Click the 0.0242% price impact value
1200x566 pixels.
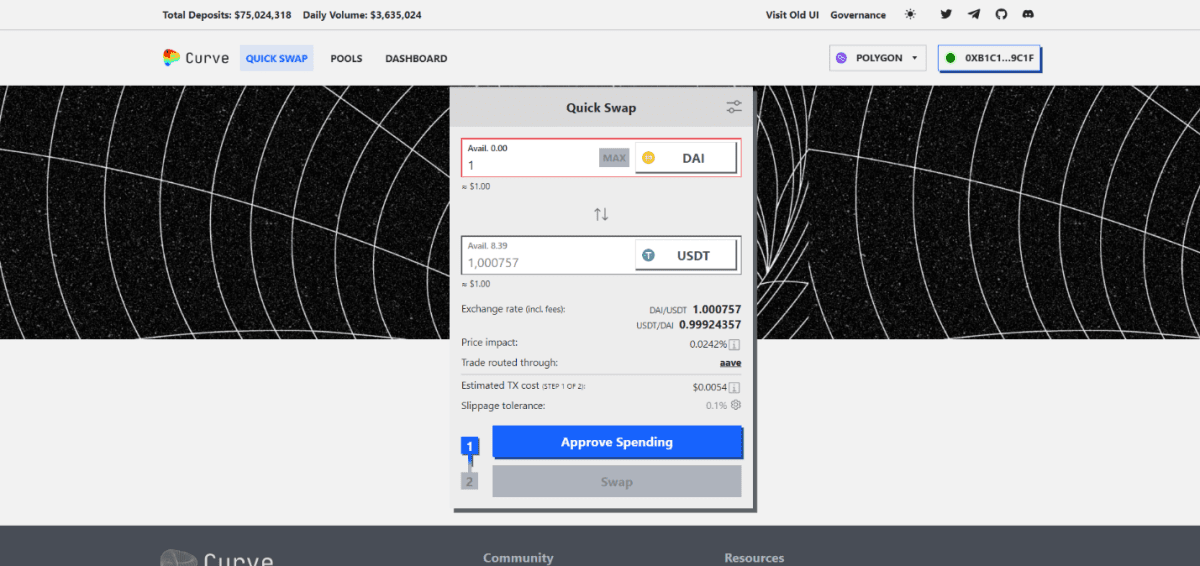[x=708, y=345]
